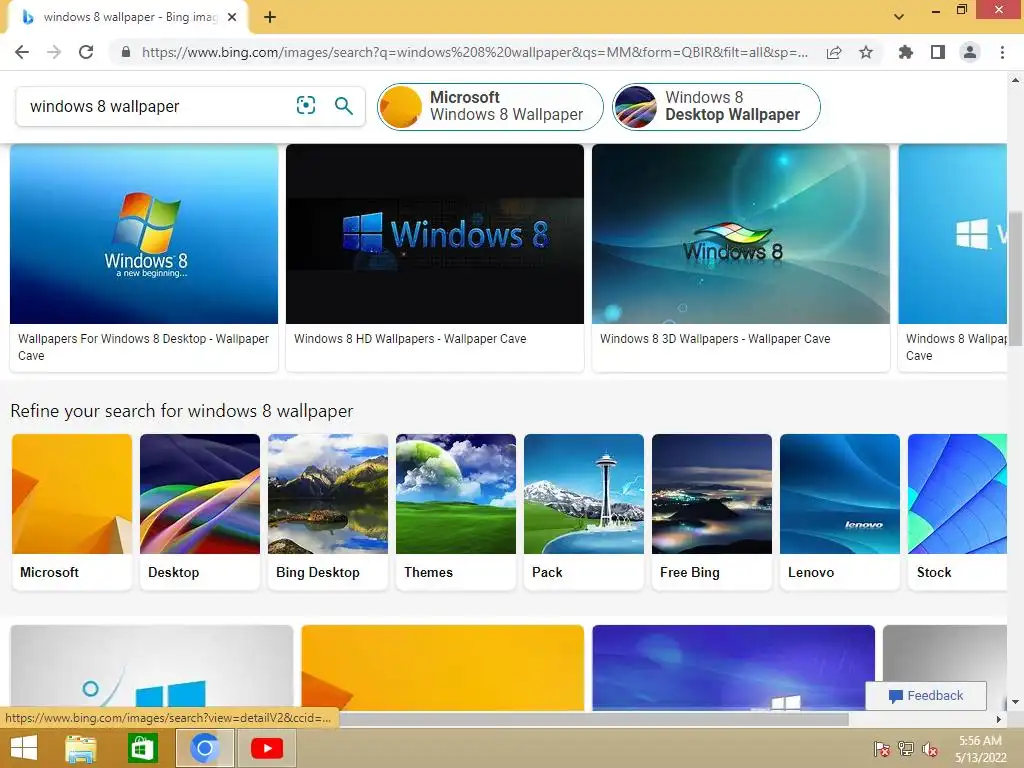The width and height of the screenshot is (1024, 768).
Task: Refine search by Free Bing
Action: point(712,512)
